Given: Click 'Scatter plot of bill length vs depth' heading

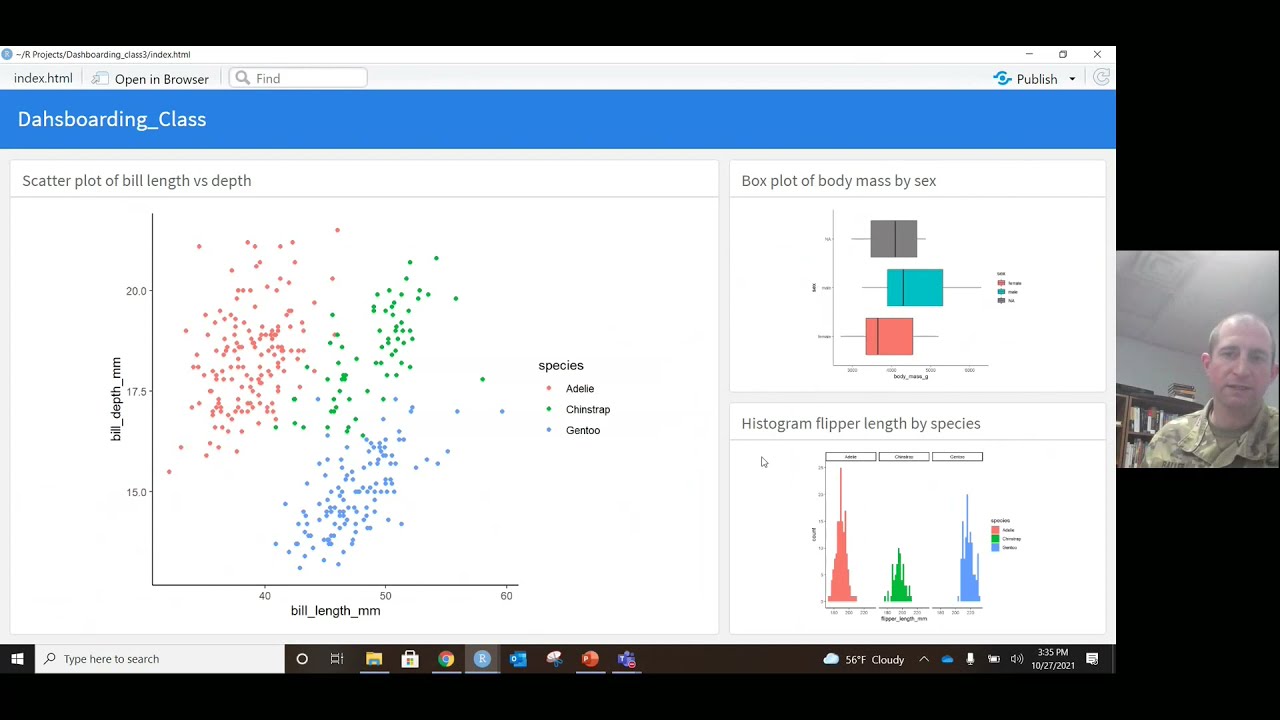Looking at the screenshot, I should pos(137,180).
